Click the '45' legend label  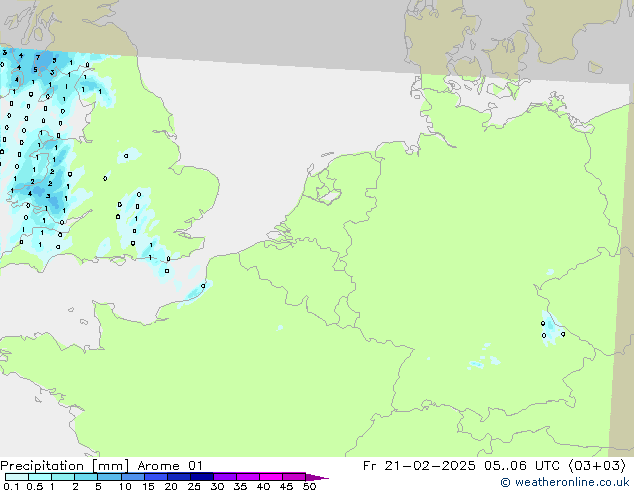coord(286,486)
